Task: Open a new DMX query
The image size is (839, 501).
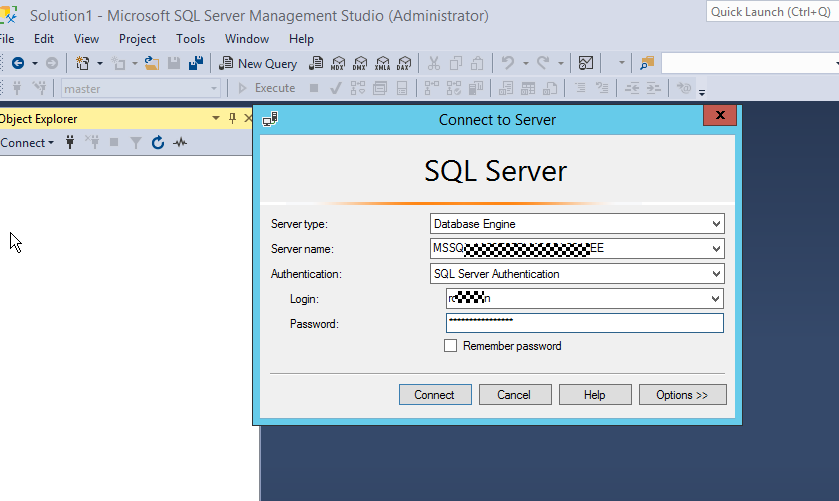Action: click(x=360, y=63)
